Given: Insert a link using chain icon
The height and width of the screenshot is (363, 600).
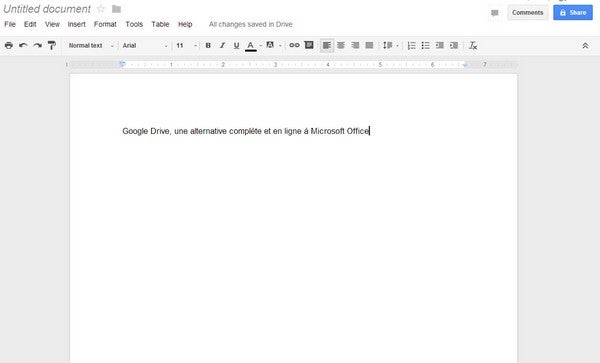Looking at the screenshot, I should click(294, 45).
